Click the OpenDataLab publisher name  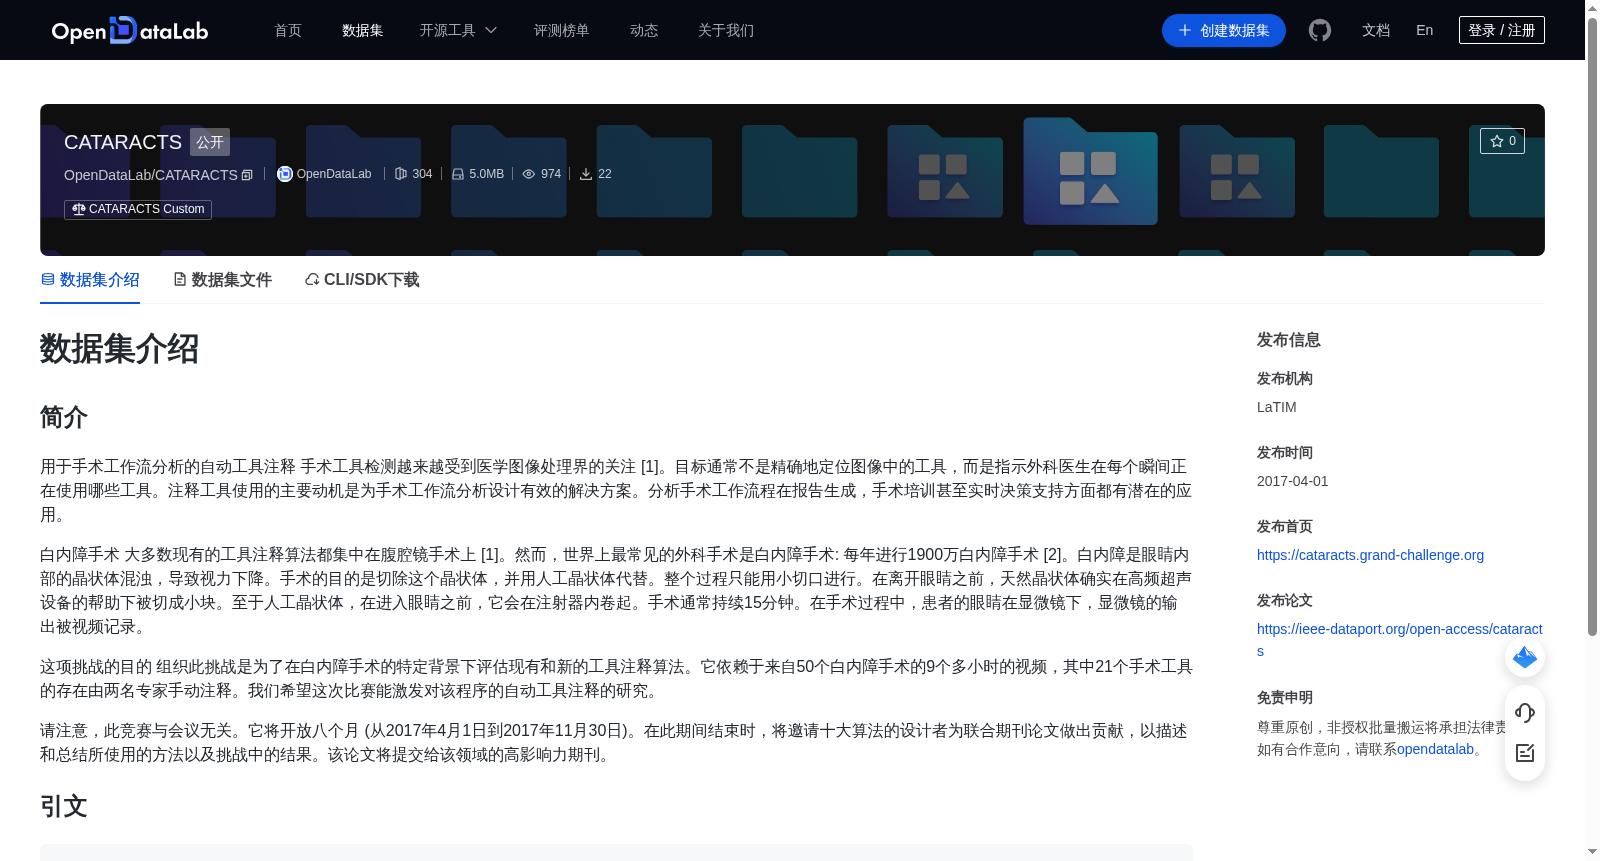(x=334, y=174)
